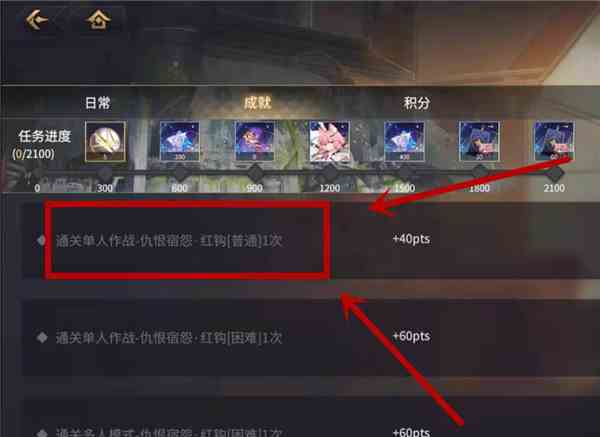The width and height of the screenshot is (600, 437).
Task: Select the 红钩[普通] single-player mission
Action: click(169, 241)
